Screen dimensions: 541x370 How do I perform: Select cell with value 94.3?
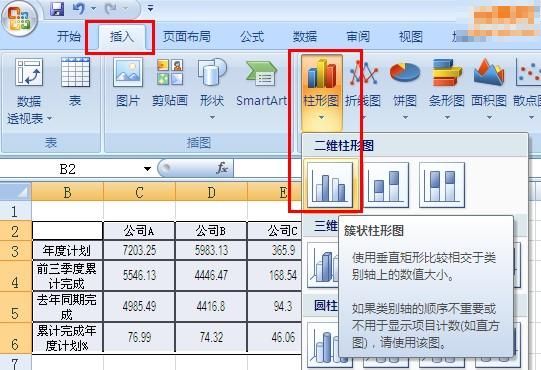click(x=275, y=306)
